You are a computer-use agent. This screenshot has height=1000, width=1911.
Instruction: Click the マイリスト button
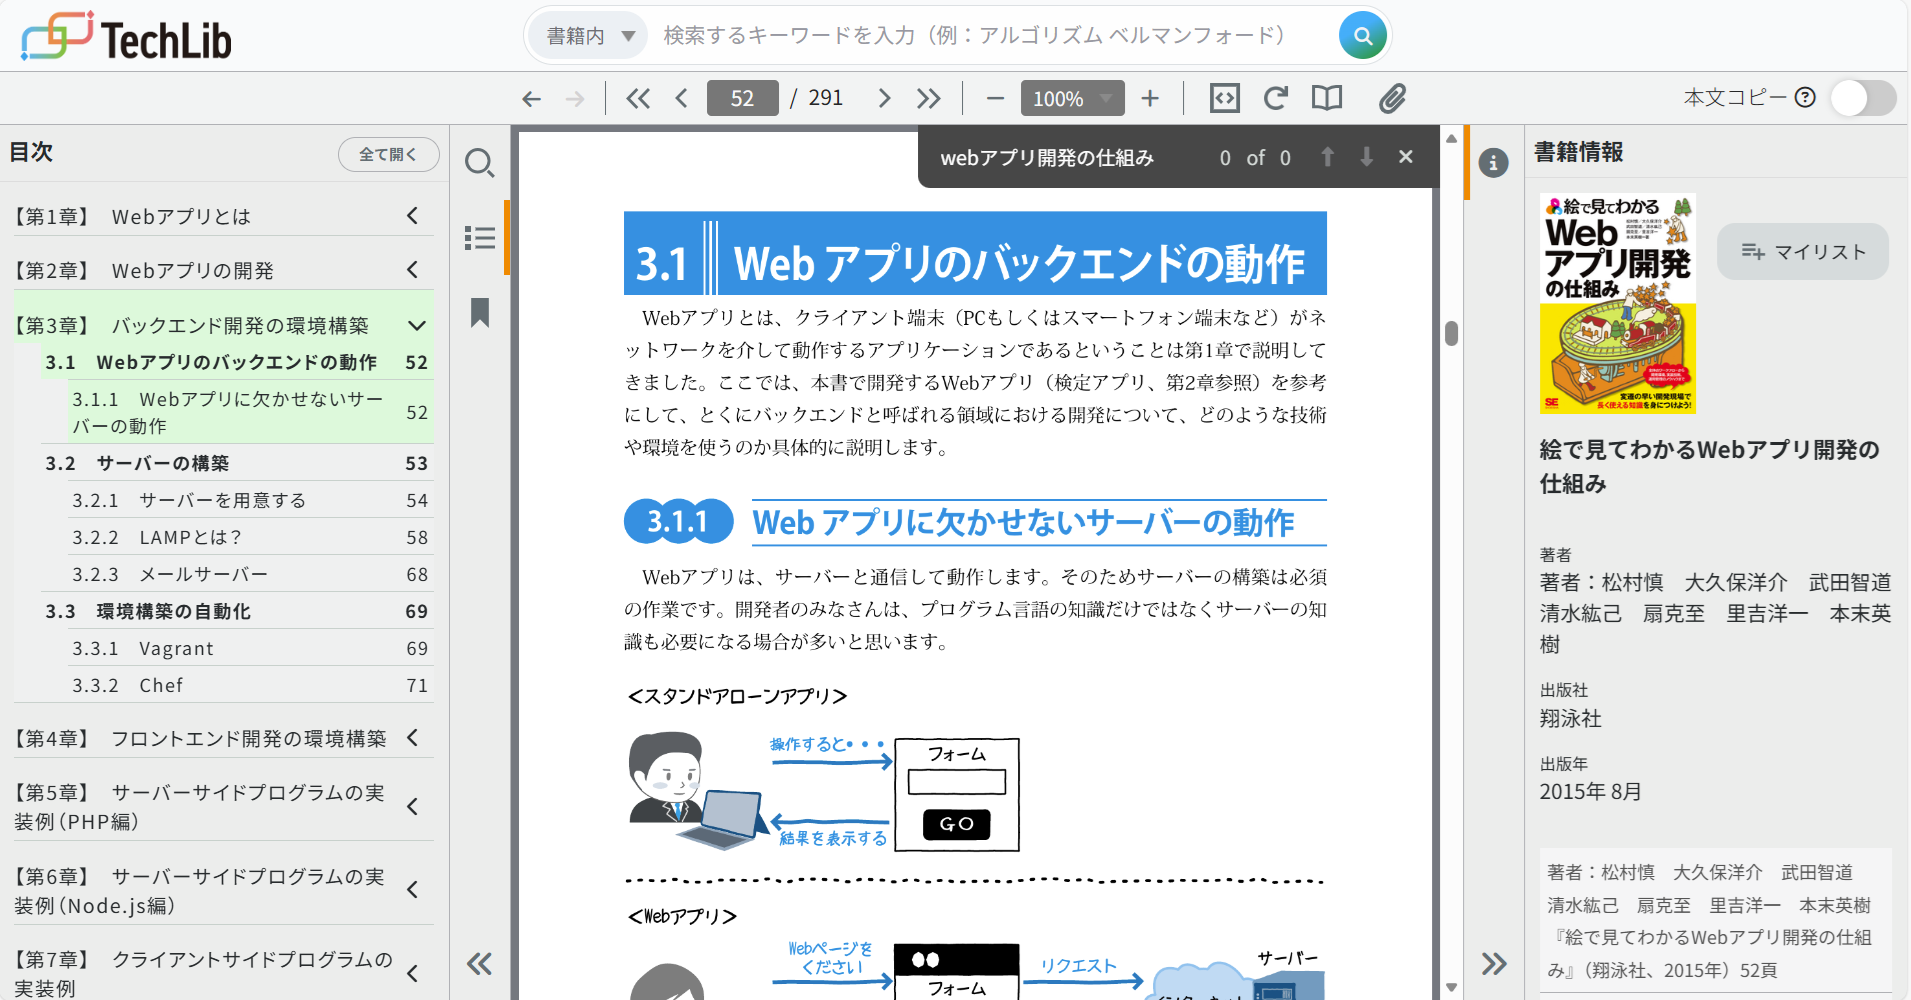(1803, 252)
